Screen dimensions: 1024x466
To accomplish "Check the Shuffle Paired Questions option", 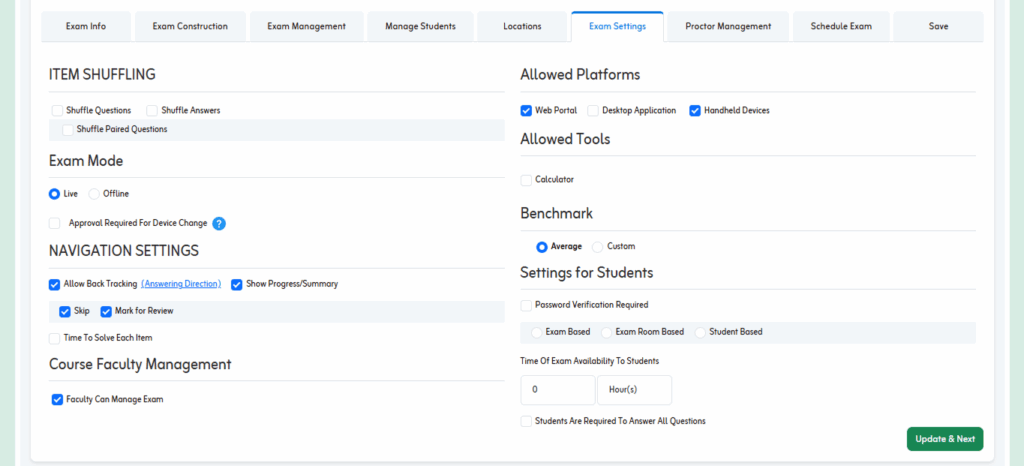I will pyautogui.click(x=68, y=129).
